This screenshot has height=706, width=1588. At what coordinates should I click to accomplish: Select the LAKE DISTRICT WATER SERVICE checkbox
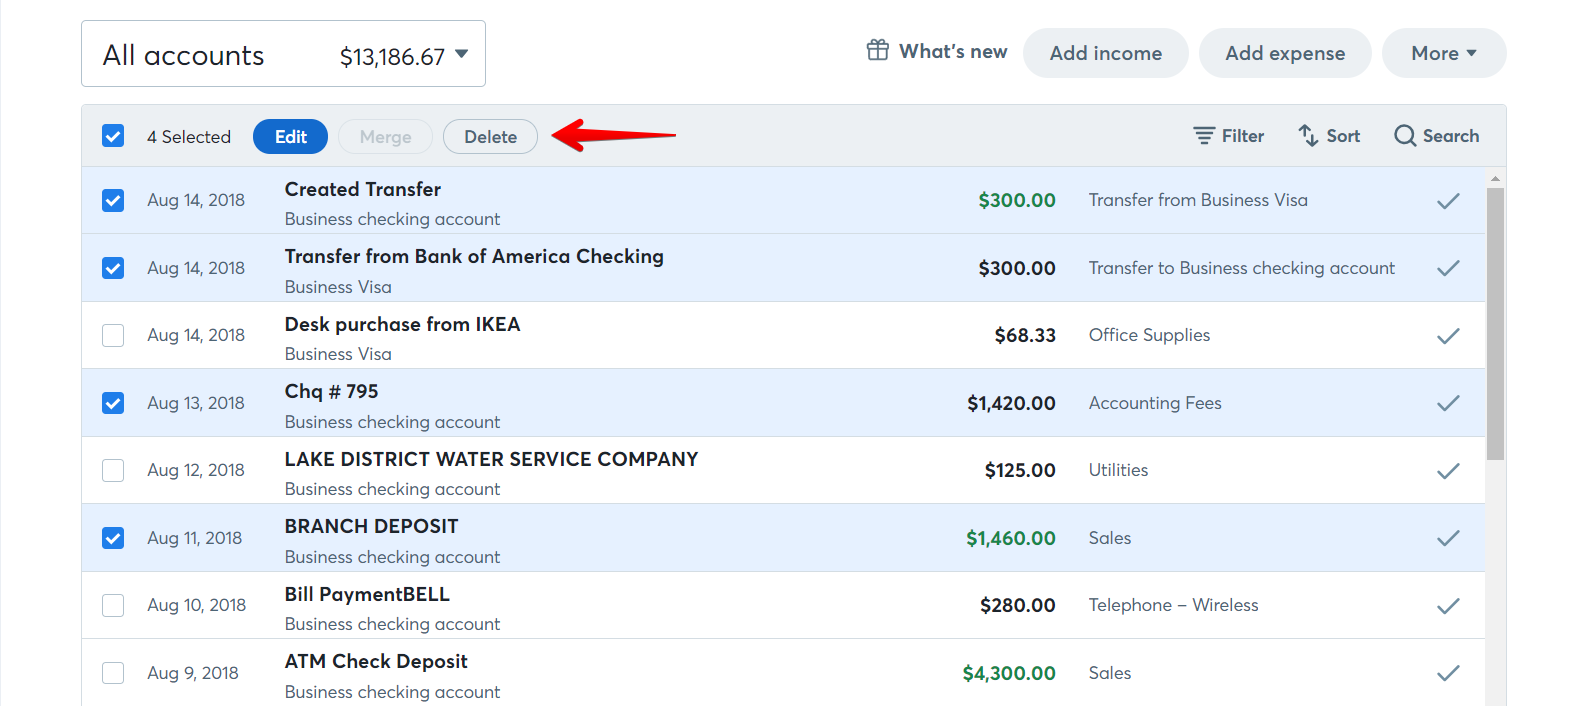113,470
